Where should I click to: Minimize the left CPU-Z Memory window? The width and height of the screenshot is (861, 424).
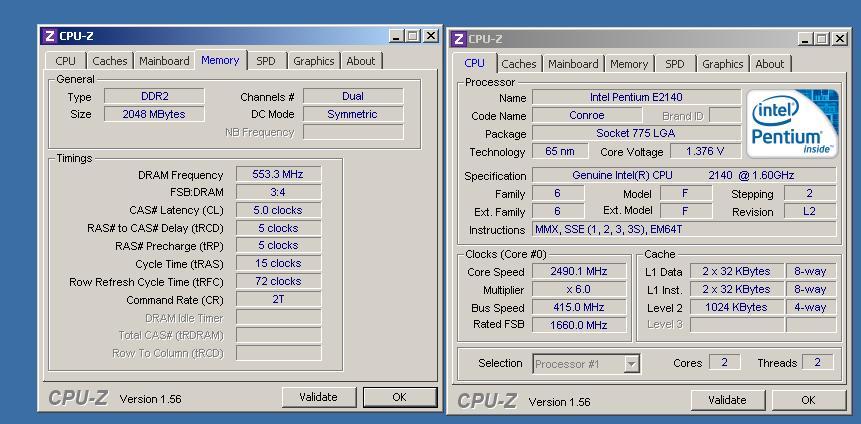tap(397, 36)
